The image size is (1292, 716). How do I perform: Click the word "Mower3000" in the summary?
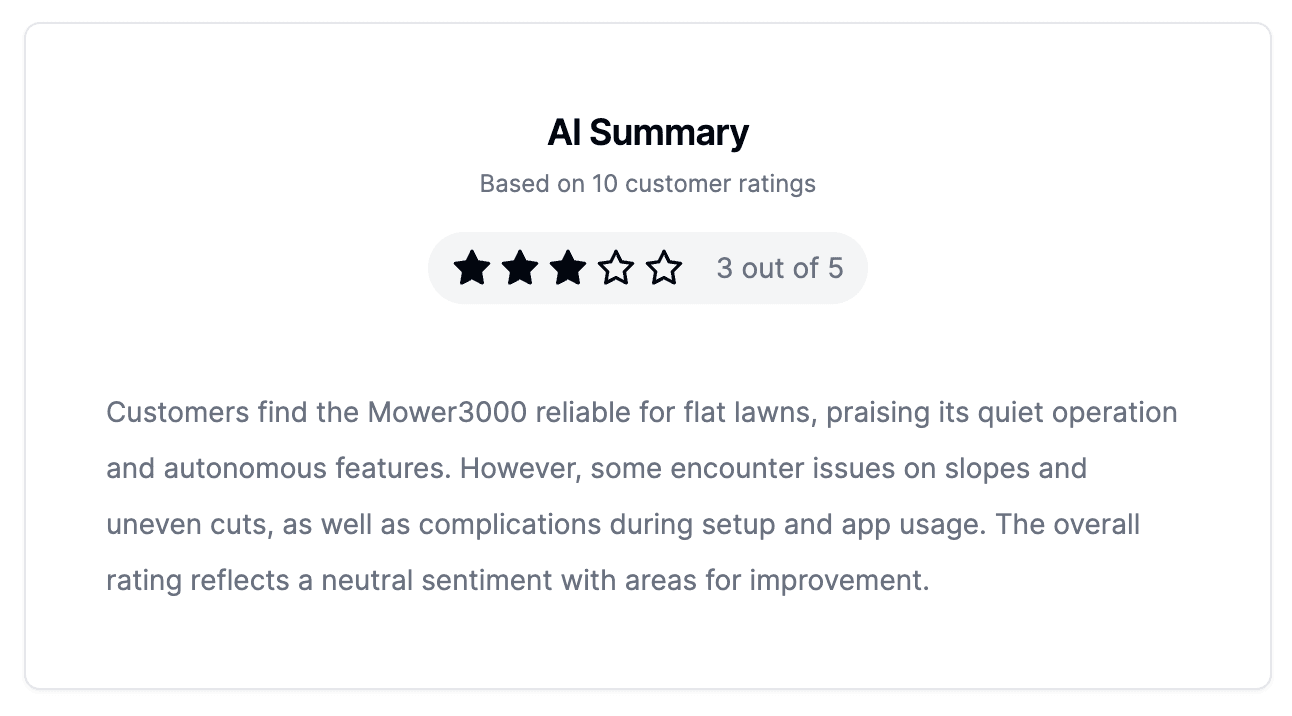pyautogui.click(x=447, y=412)
